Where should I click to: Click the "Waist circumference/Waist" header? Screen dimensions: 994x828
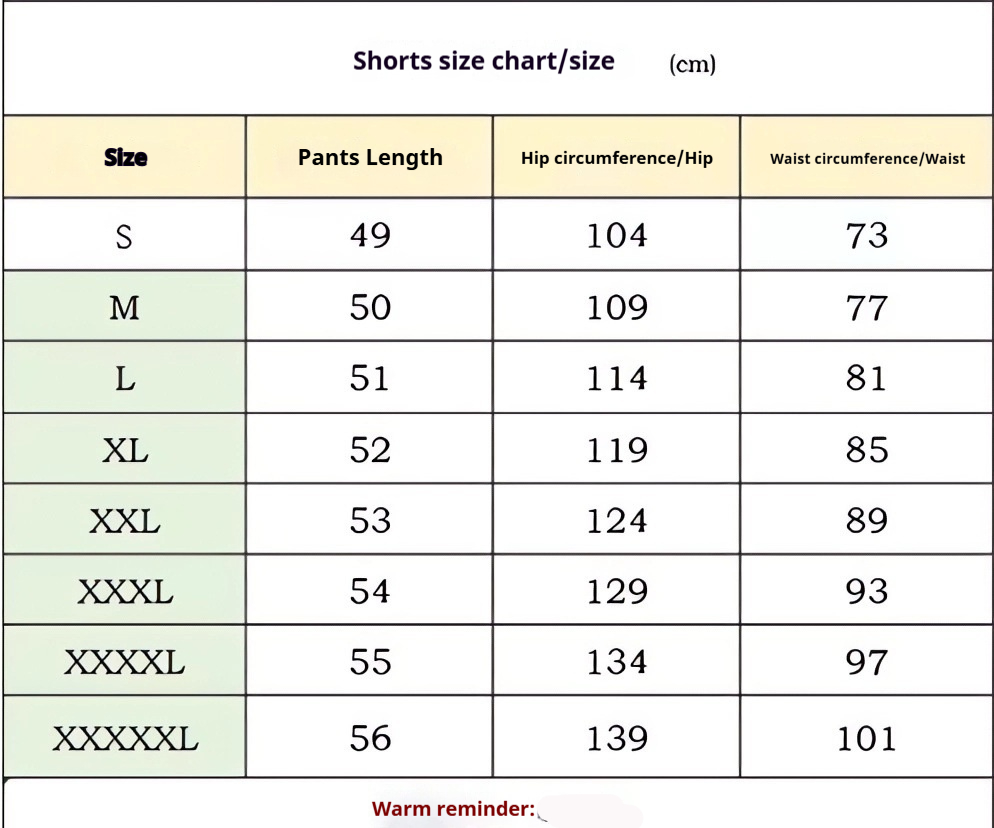point(867,158)
